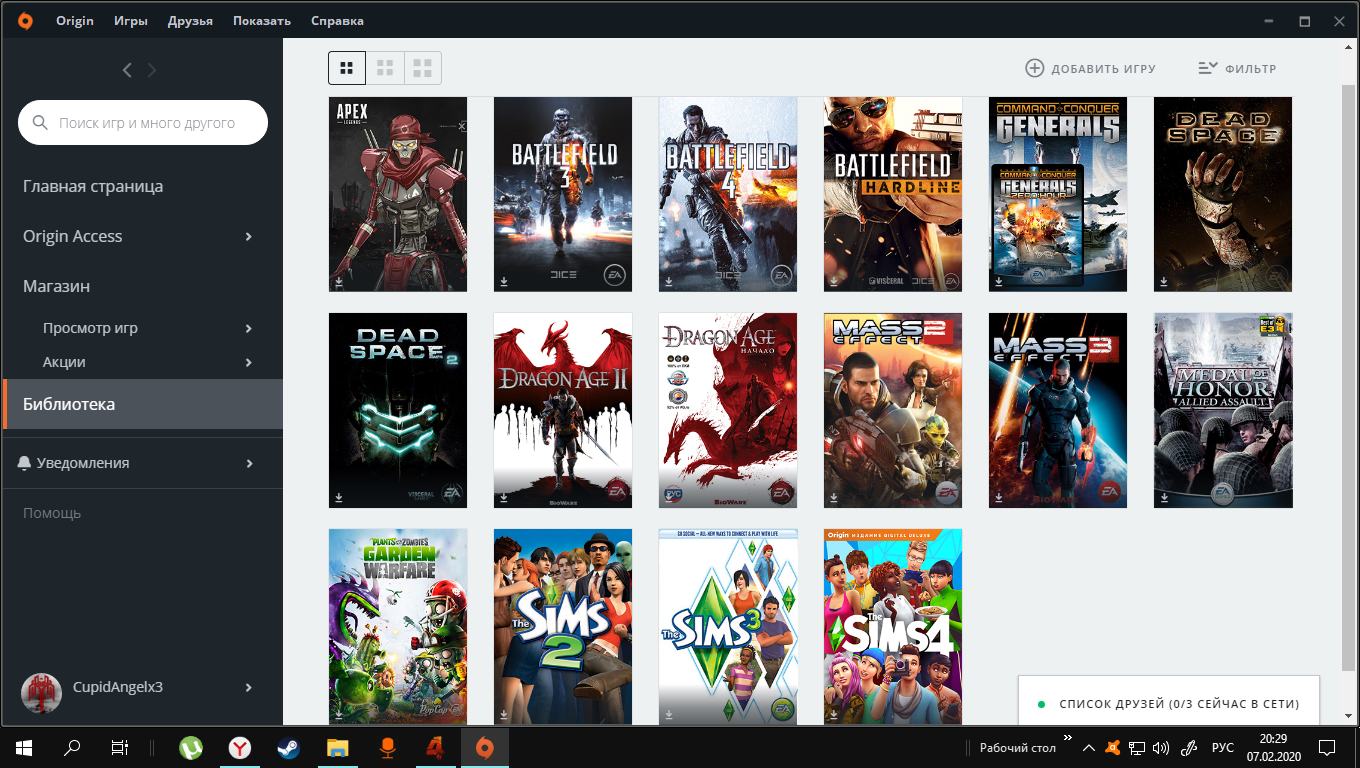Open the Магазин section

pos(56,286)
